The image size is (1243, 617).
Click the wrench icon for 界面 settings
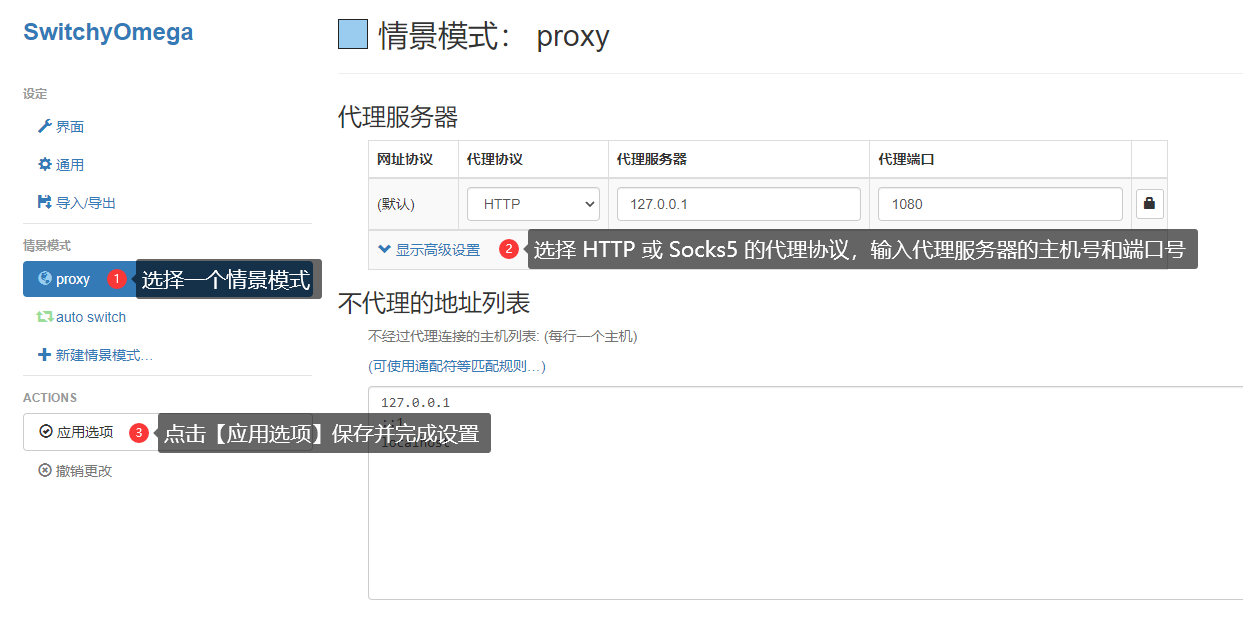coord(44,127)
